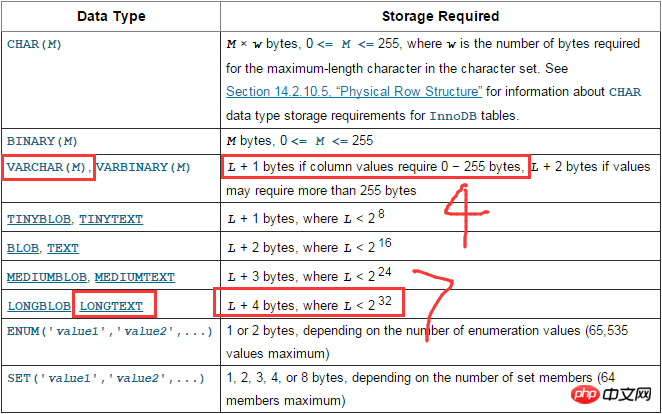Open the BLOB data type link

tap(22, 247)
